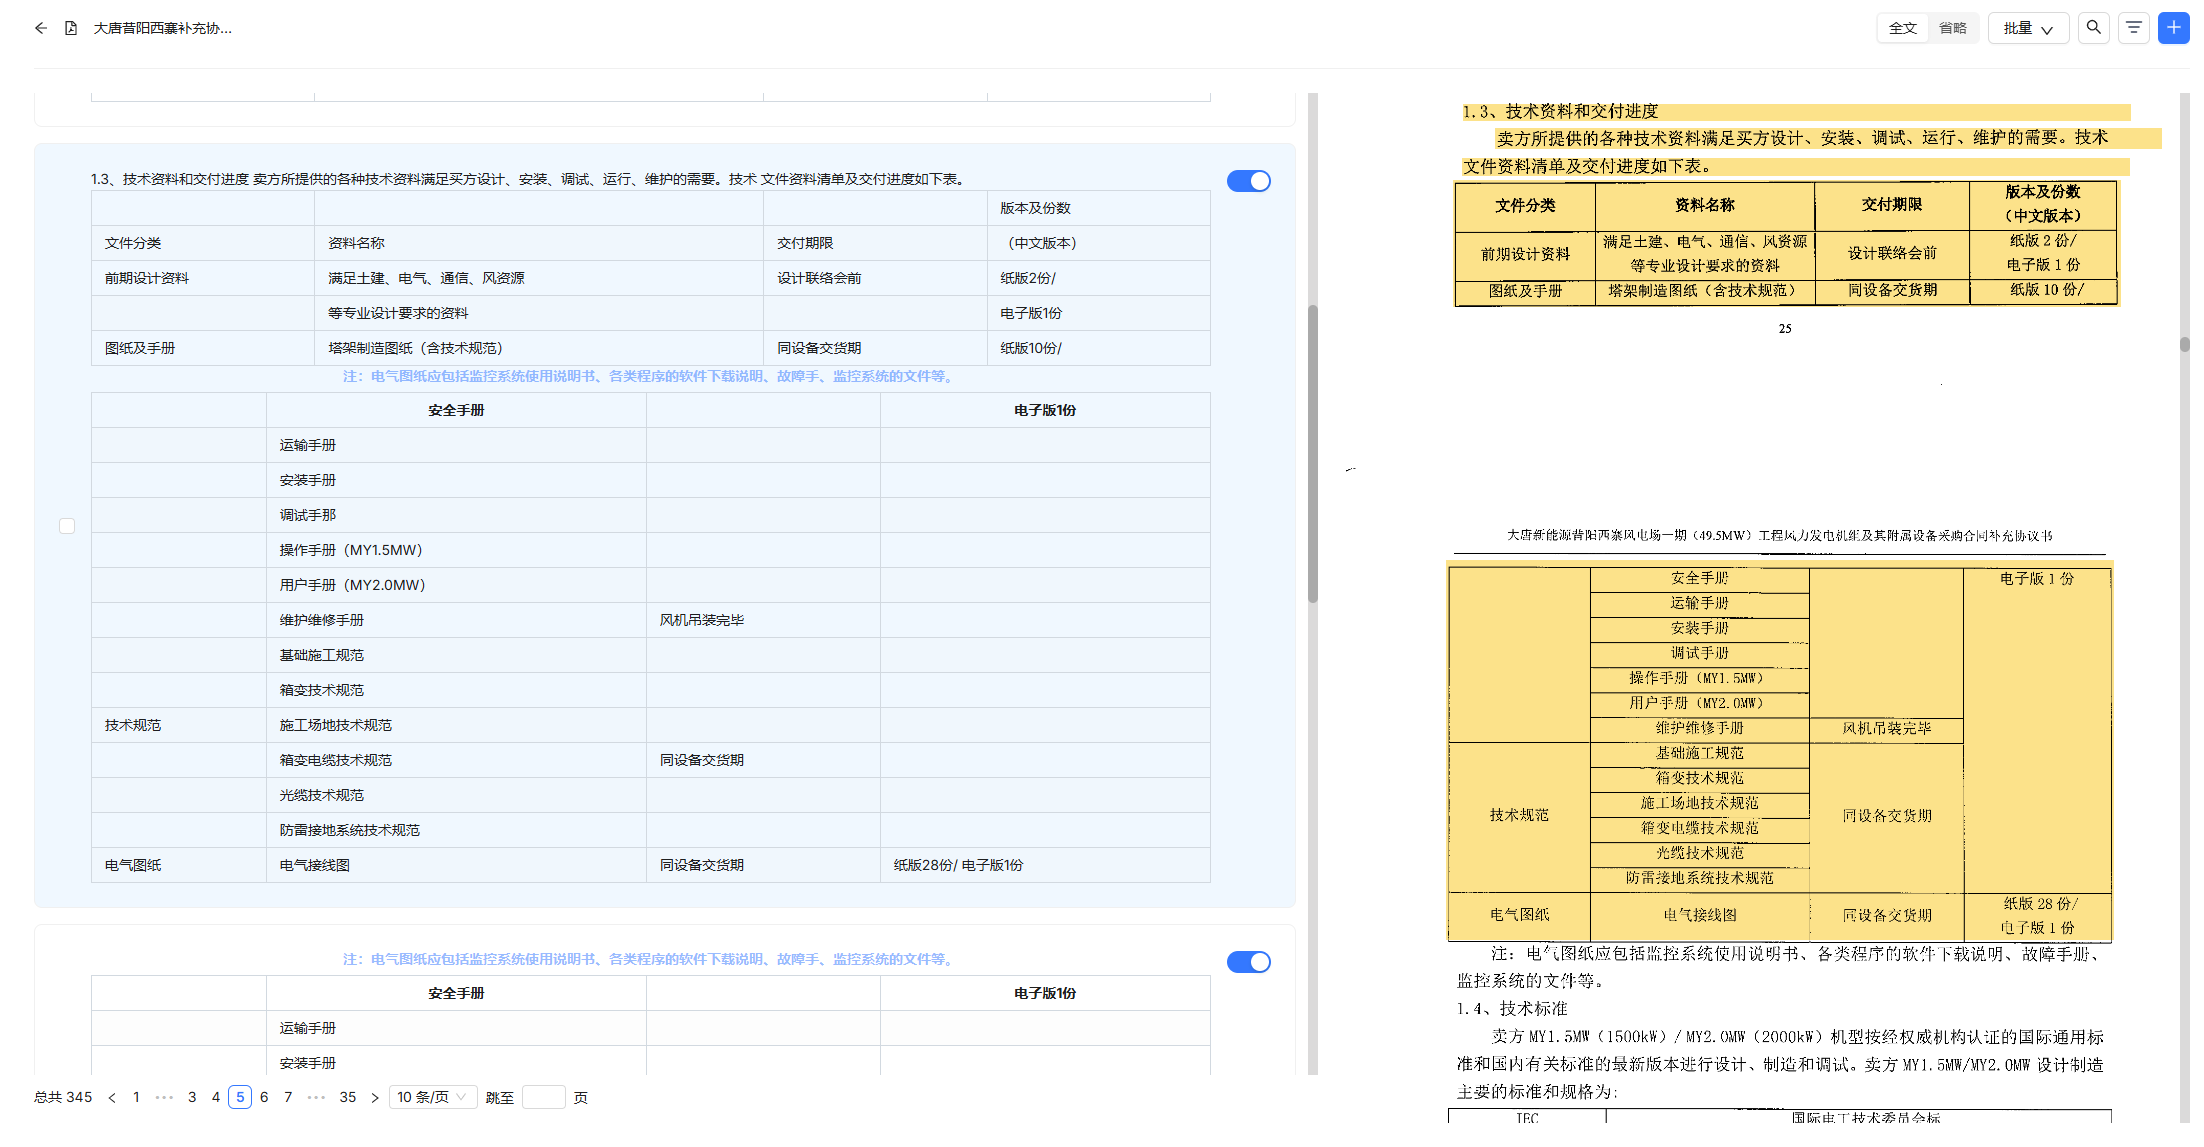Go to previous page arrow
Screen dimensions: 2204x1147
click(112, 1098)
